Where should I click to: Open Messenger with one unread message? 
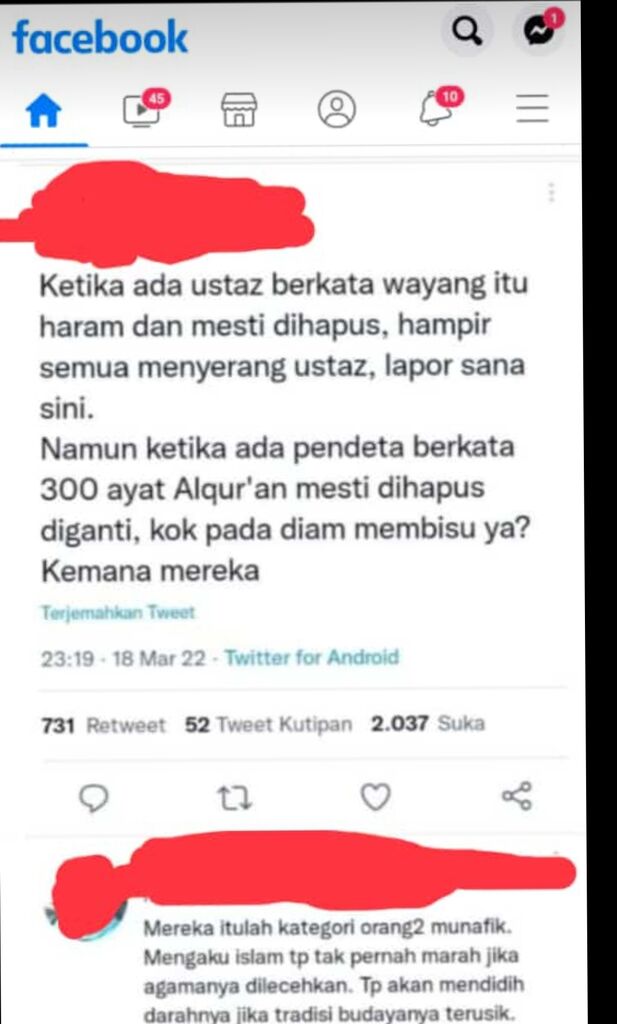[539, 31]
